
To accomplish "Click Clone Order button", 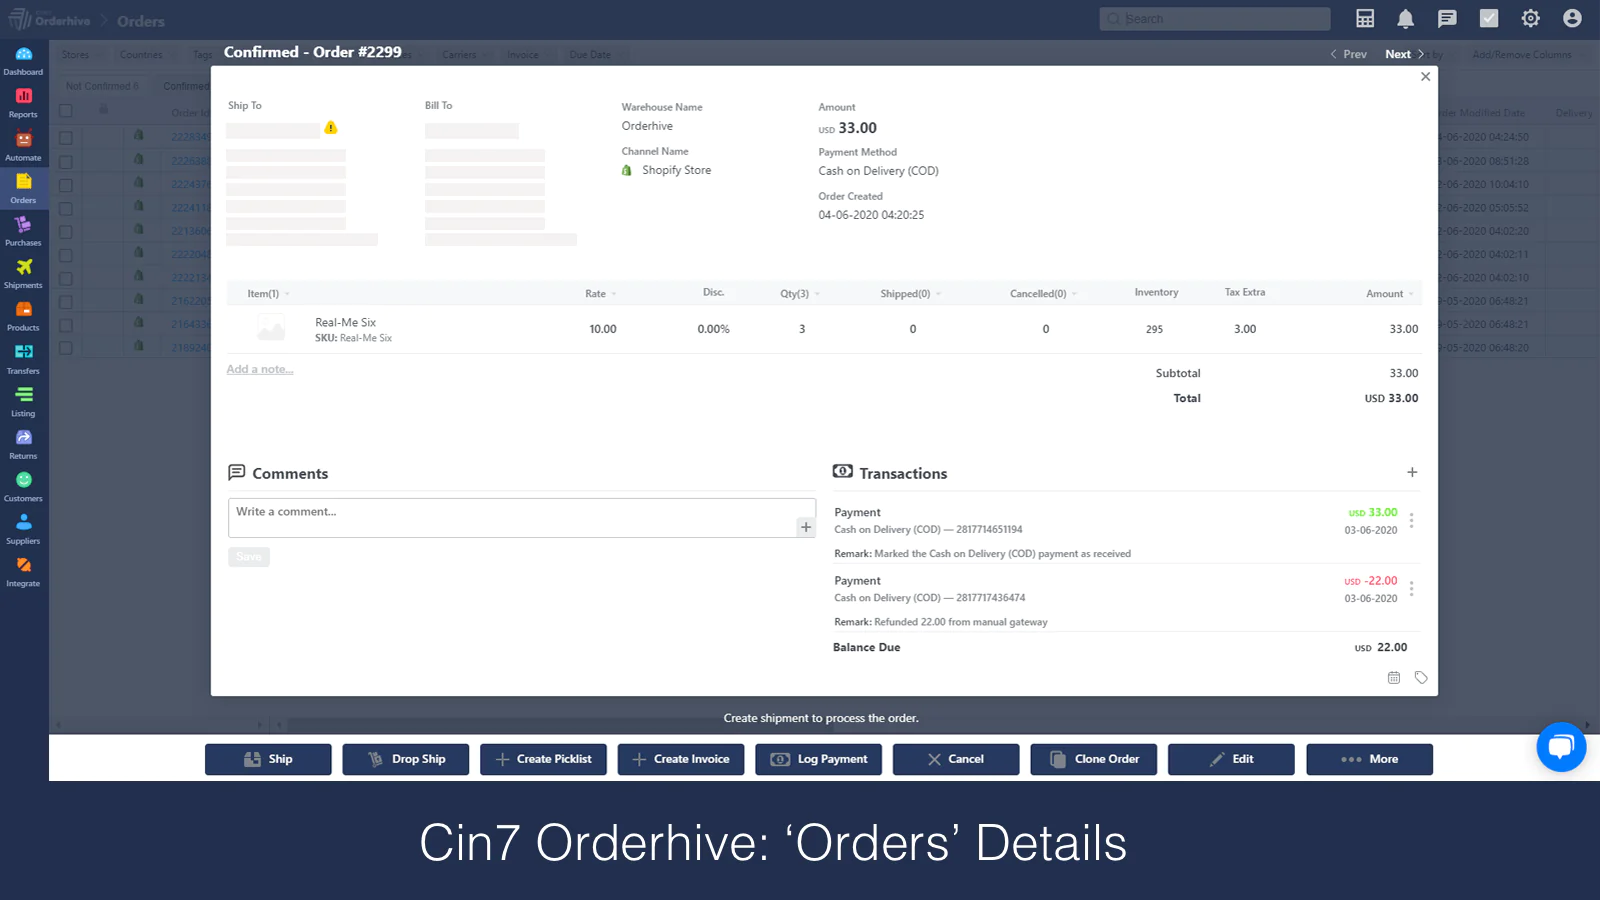I will (x=1094, y=759).
